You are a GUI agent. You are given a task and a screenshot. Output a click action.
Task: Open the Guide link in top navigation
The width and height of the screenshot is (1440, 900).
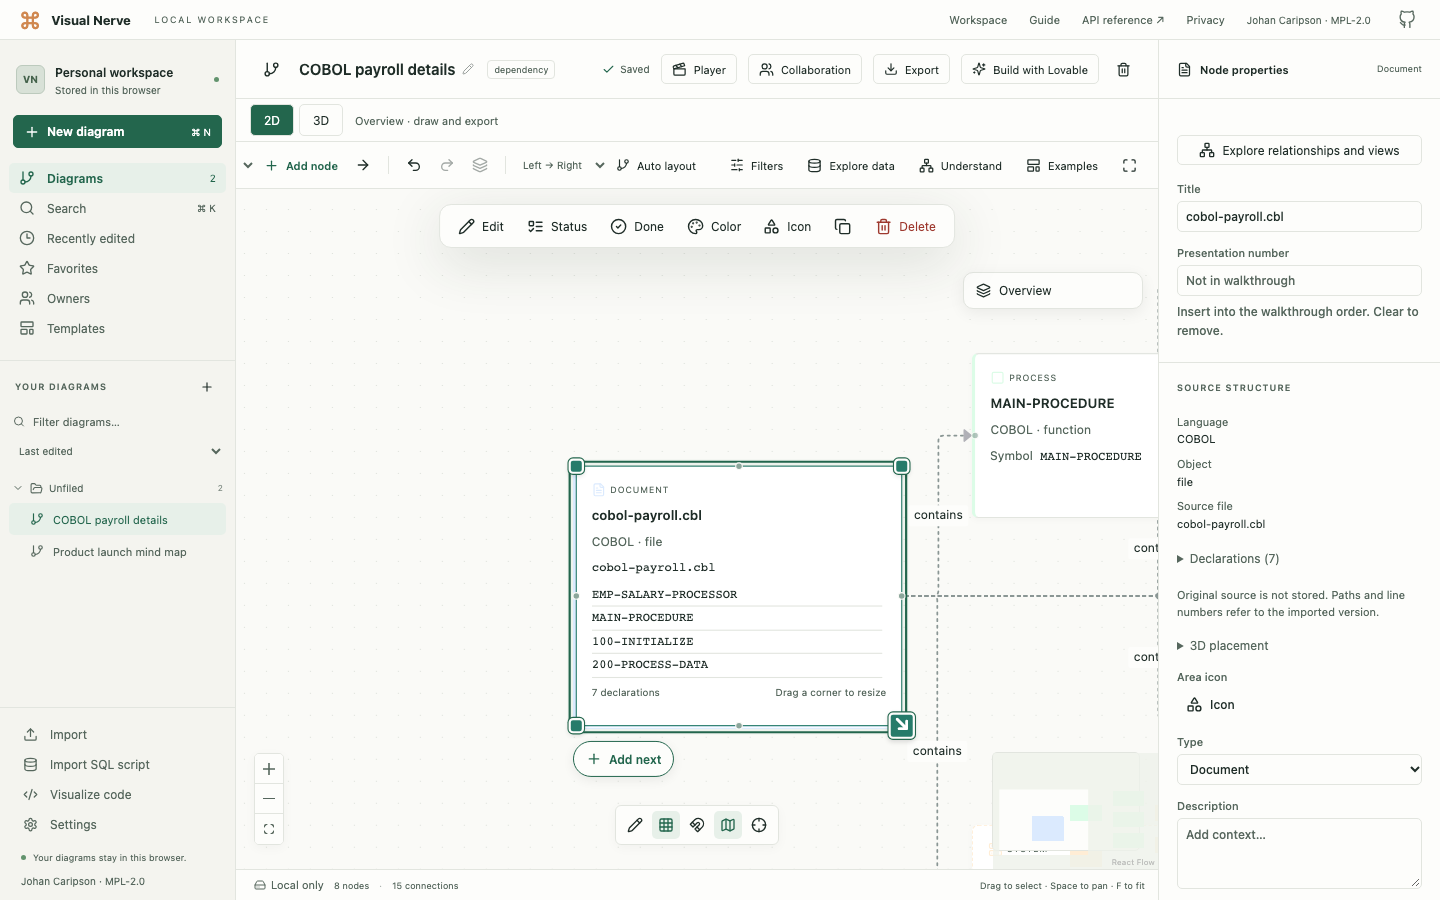1044,20
